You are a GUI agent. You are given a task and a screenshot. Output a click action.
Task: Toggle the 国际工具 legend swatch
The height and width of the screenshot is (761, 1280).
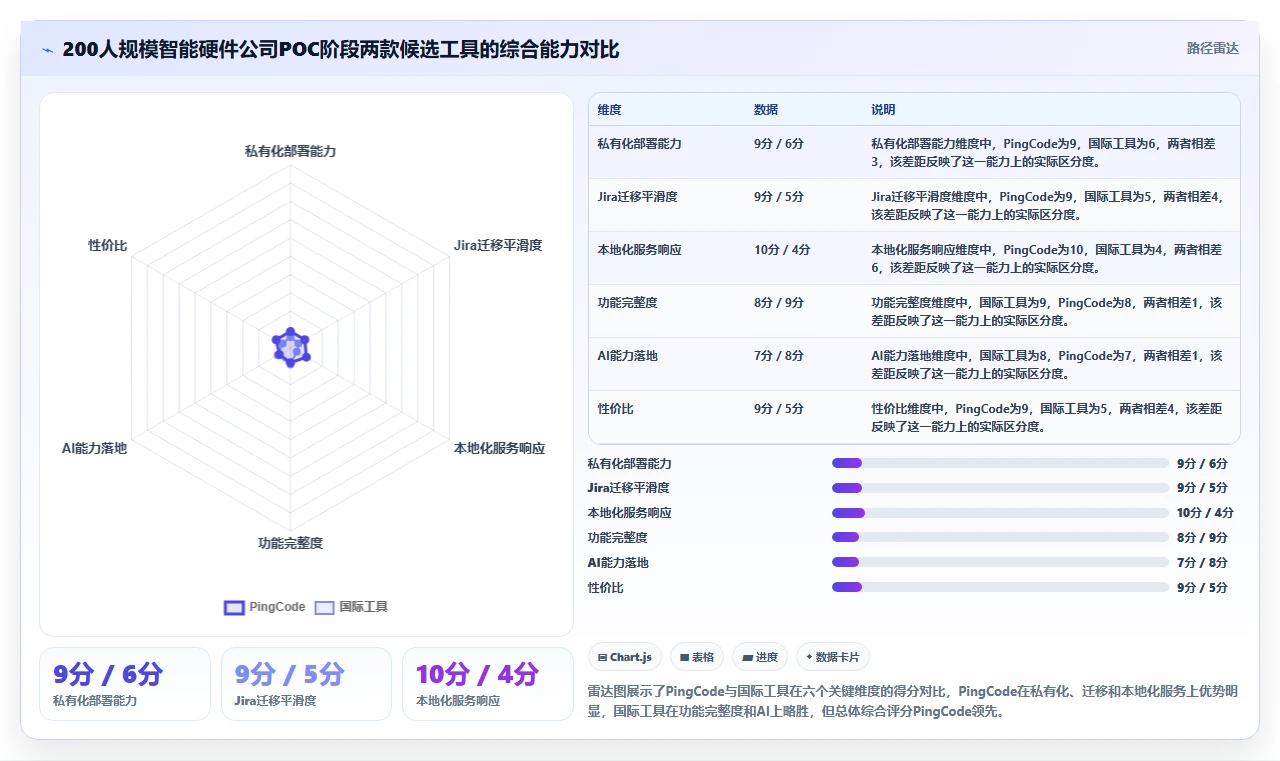(324, 607)
